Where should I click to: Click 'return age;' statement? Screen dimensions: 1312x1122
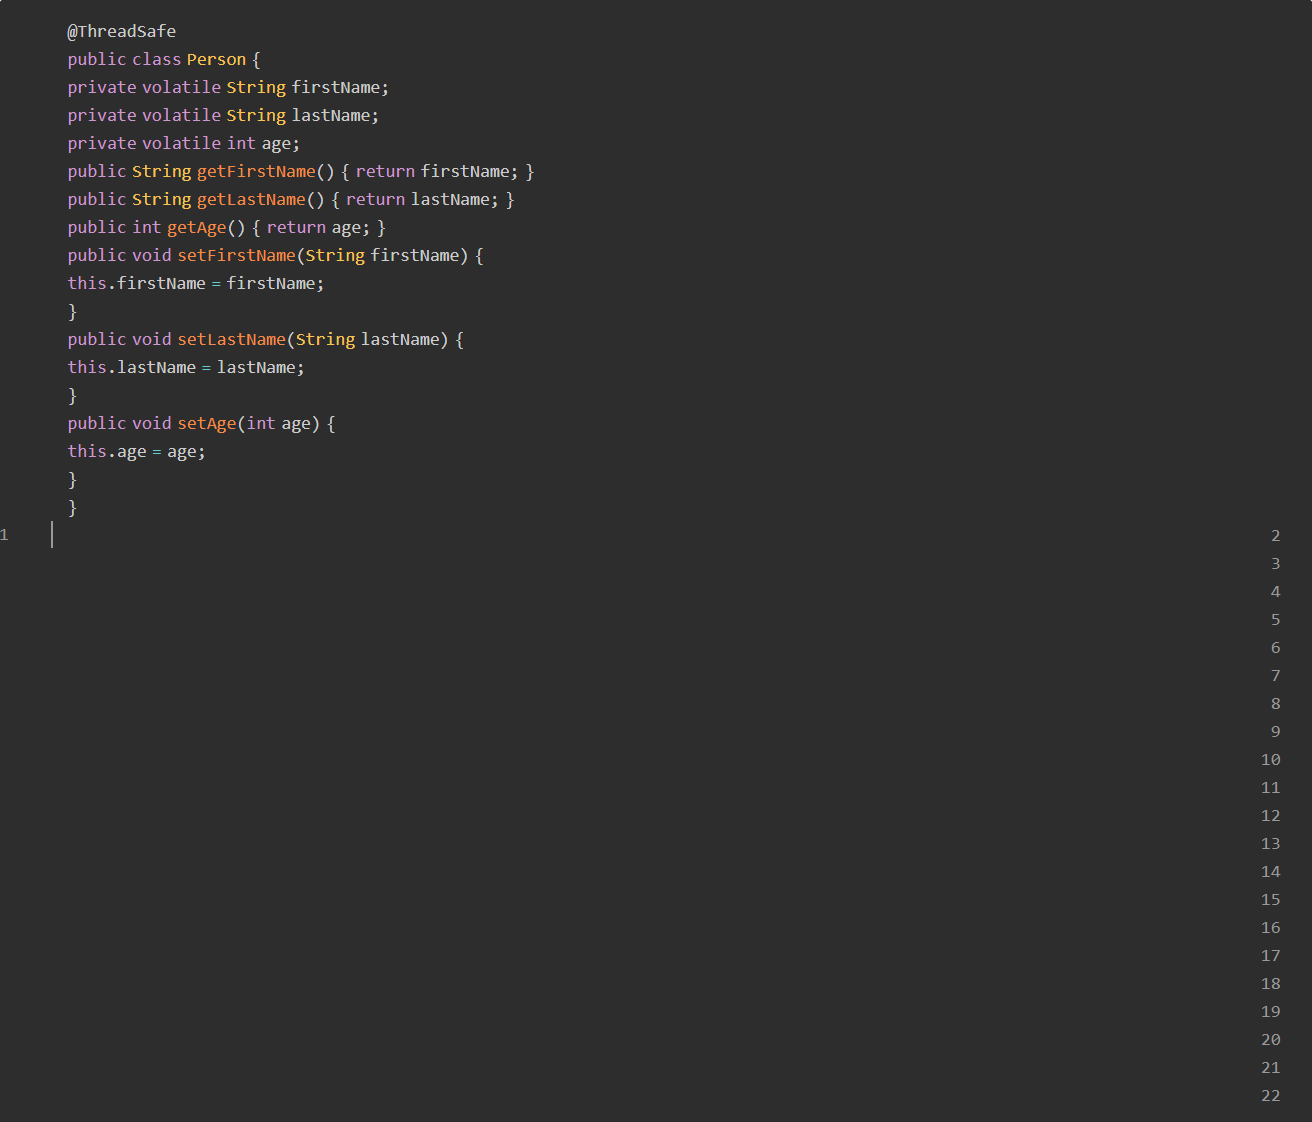coord(318,227)
